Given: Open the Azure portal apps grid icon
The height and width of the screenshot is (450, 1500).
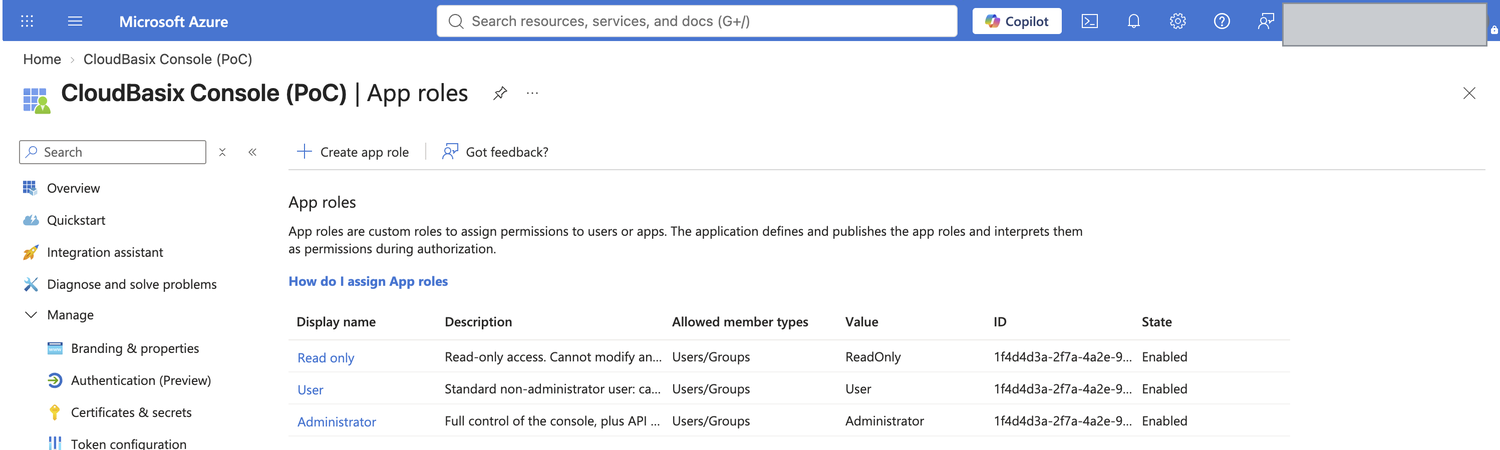Looking at the screenshot, I should 27,21.
